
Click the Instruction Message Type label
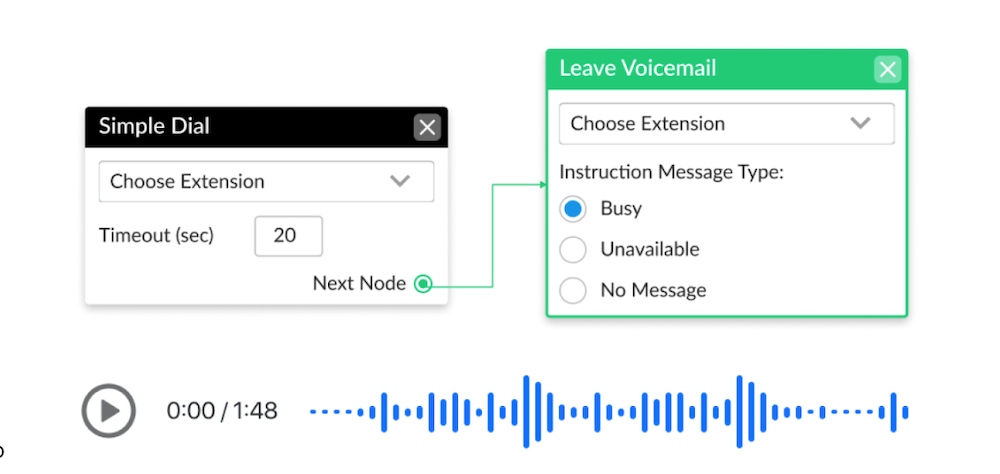[x=671, y=172]
